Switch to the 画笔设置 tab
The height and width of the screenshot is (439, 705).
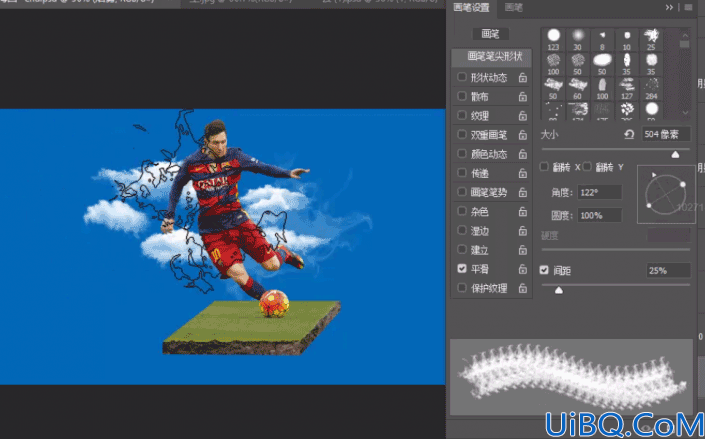point(471,8)
